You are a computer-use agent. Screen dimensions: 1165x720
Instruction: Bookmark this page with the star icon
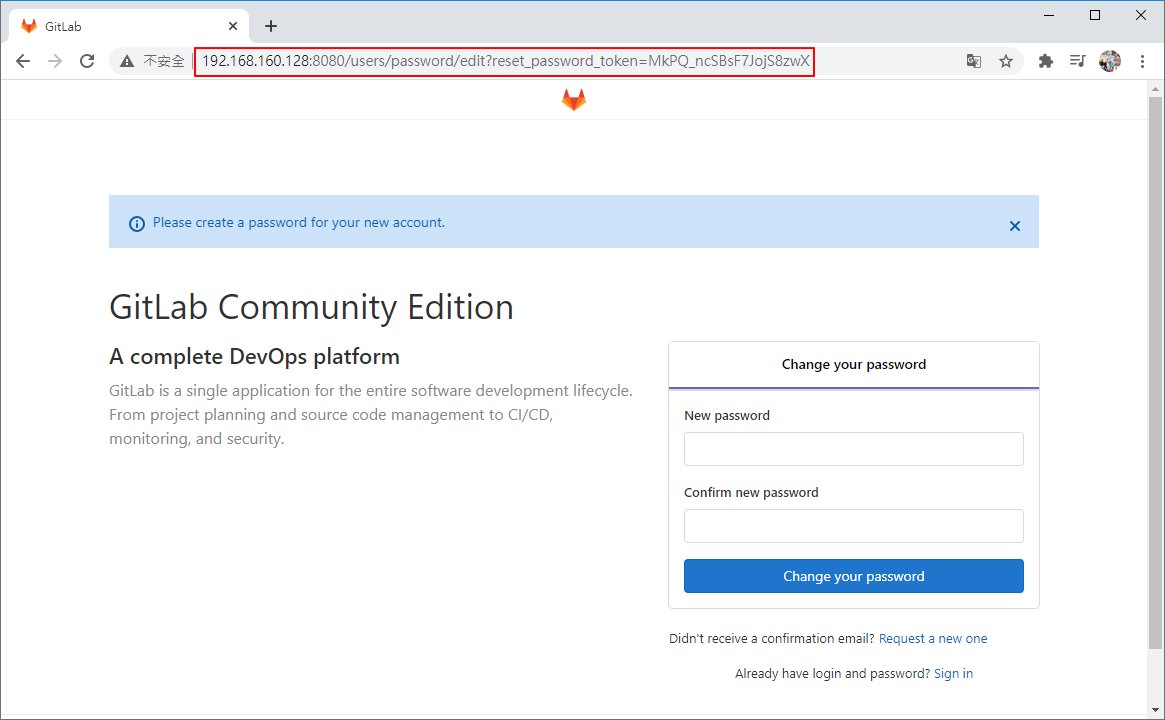[1006, 61]
